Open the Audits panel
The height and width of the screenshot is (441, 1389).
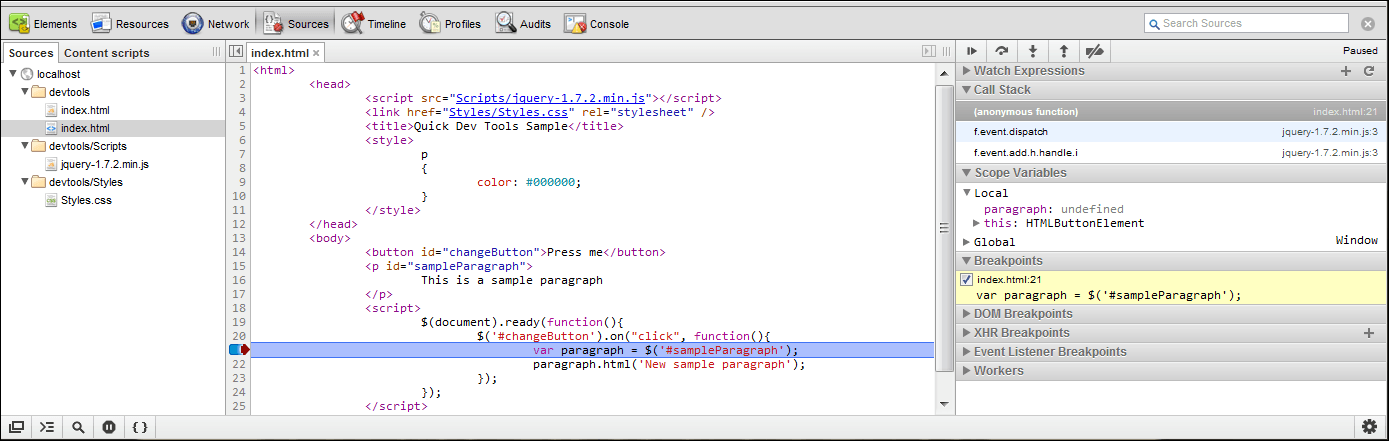tap(524, 23)
